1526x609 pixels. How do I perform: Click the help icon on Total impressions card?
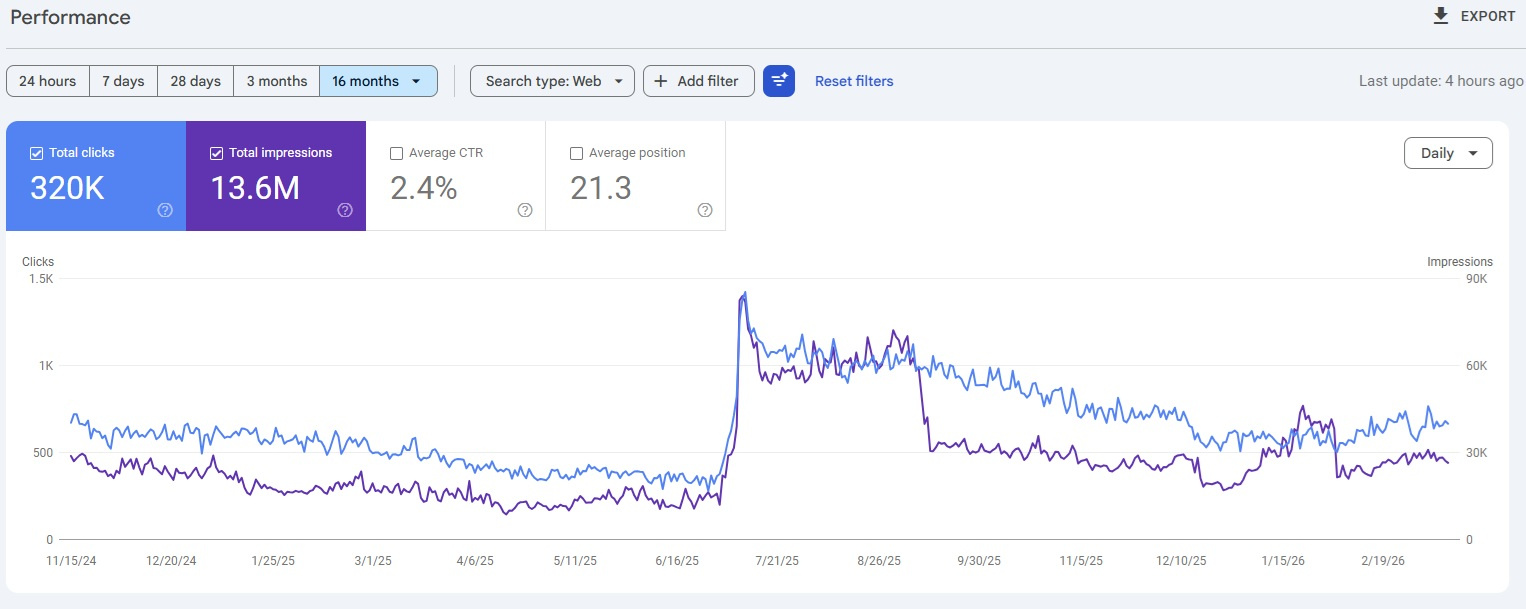click(x=345, y=210)
